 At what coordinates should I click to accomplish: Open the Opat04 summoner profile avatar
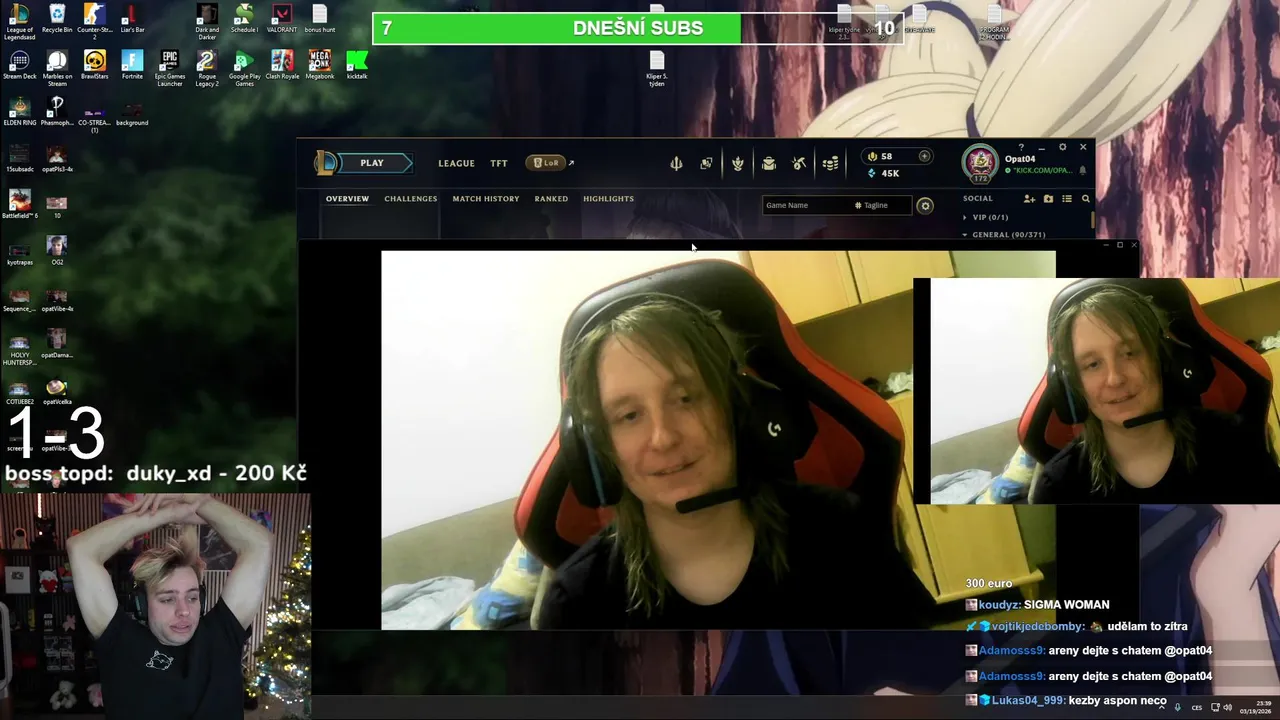click(980, 162)
